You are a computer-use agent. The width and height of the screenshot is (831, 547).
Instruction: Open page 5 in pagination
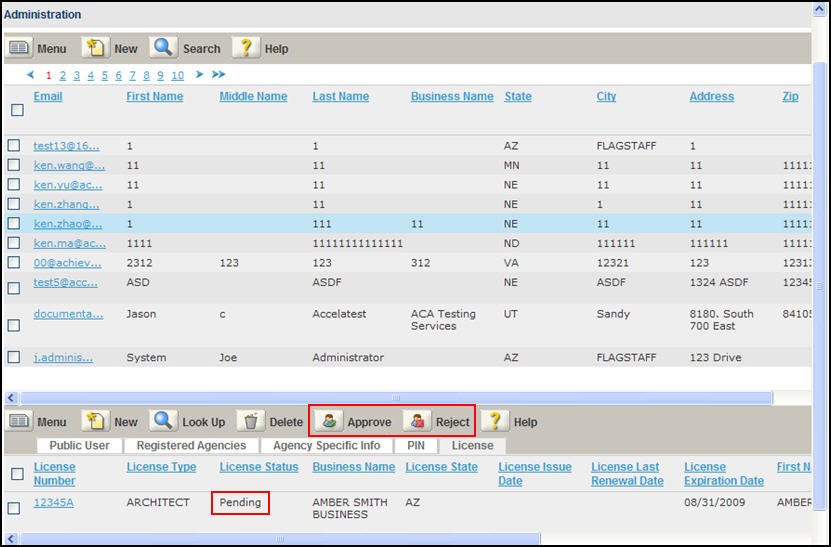tap(105, 76)
